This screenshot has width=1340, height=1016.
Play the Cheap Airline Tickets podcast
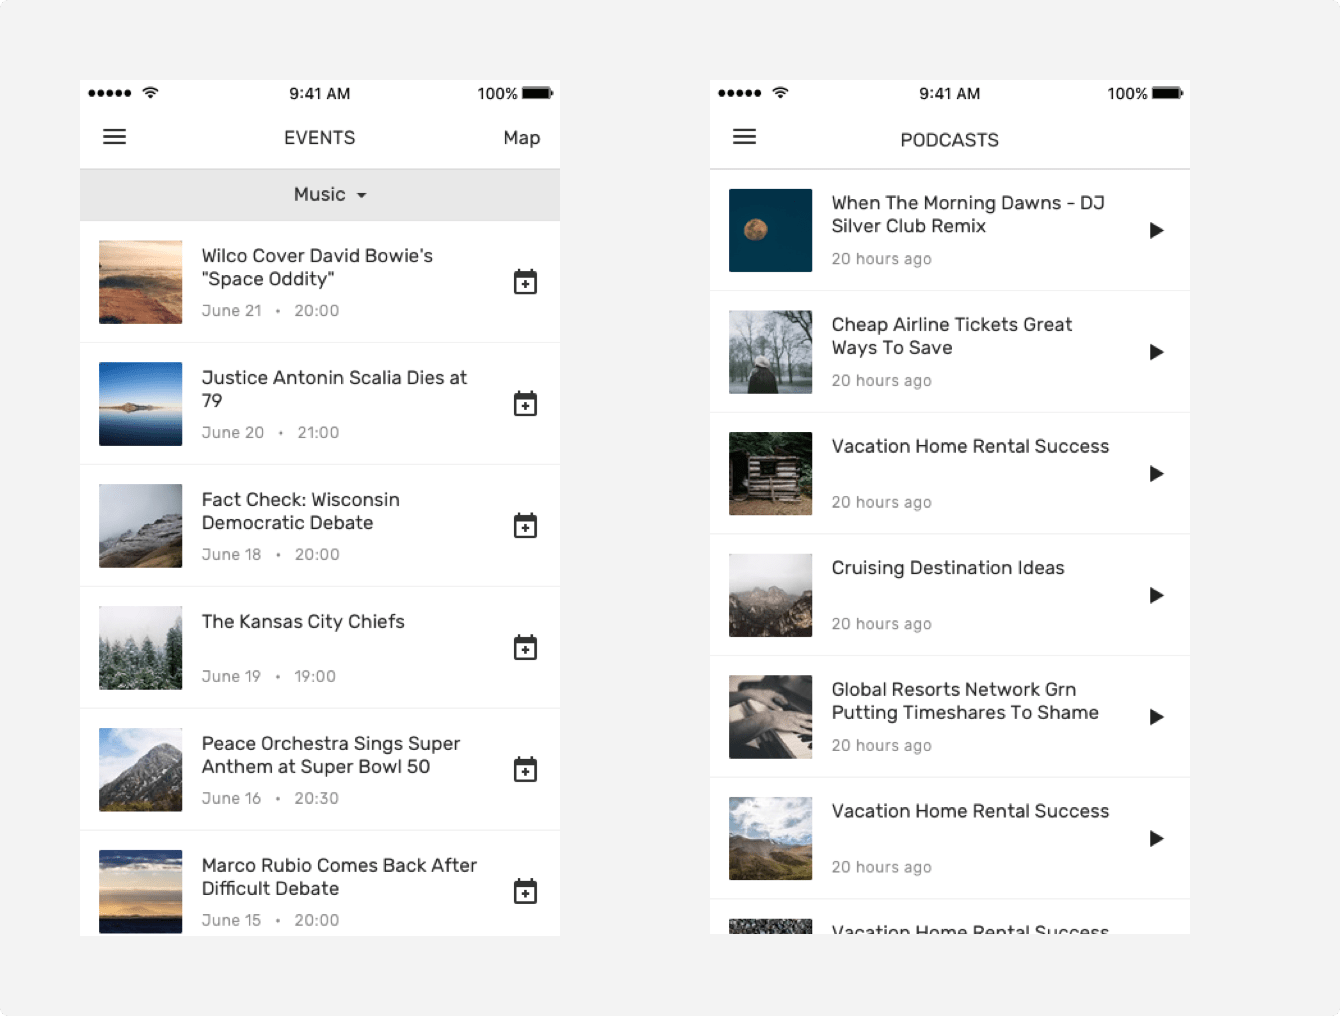click(1156, 352)
